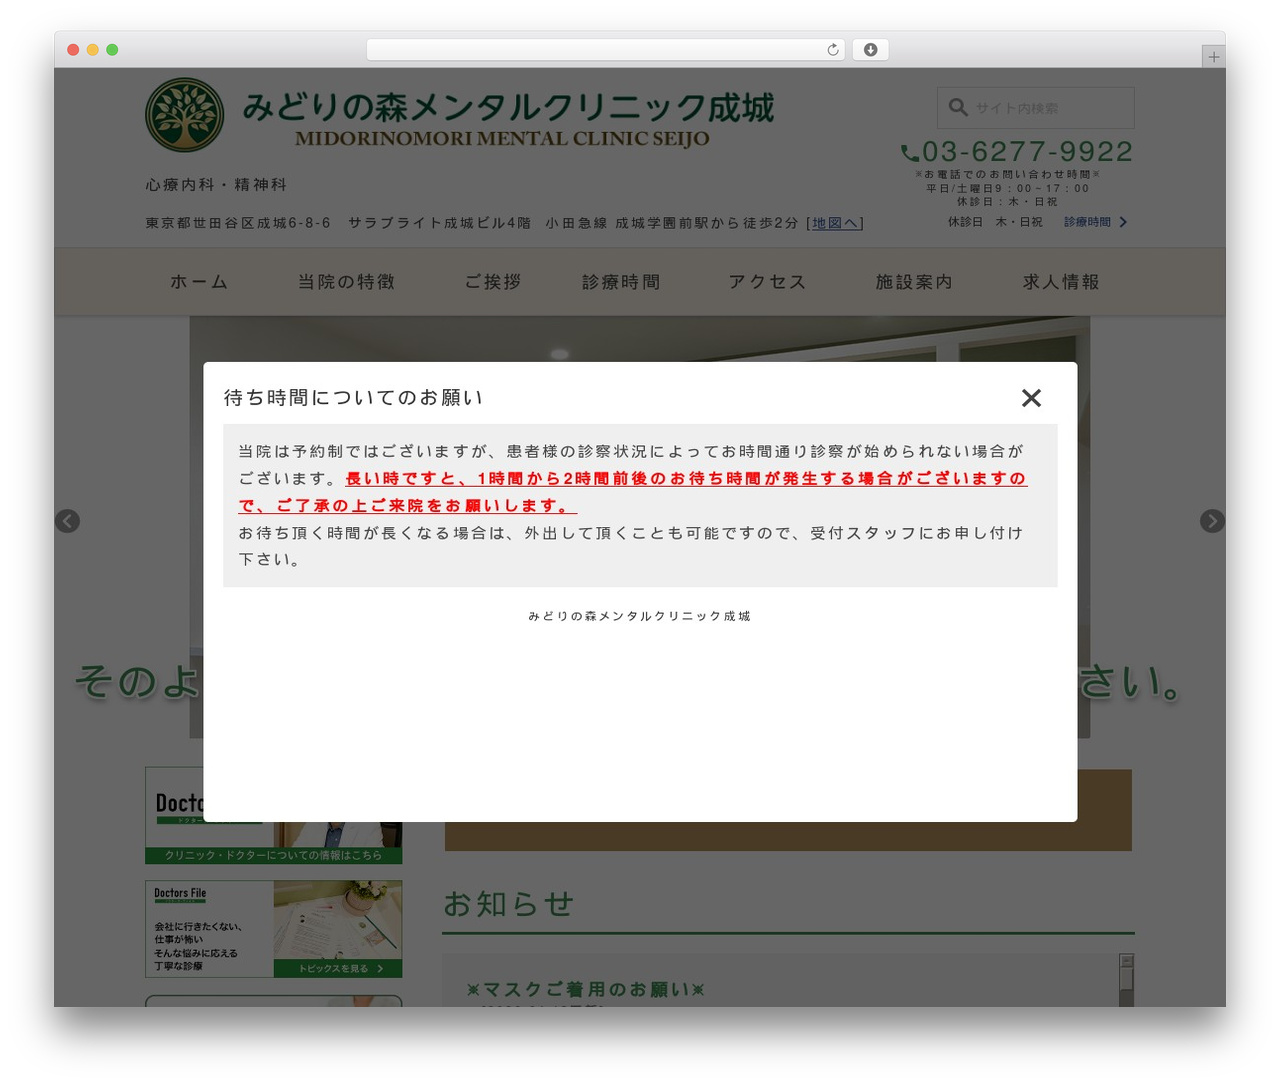Open the 診療時間 menu item

[621, 282]
